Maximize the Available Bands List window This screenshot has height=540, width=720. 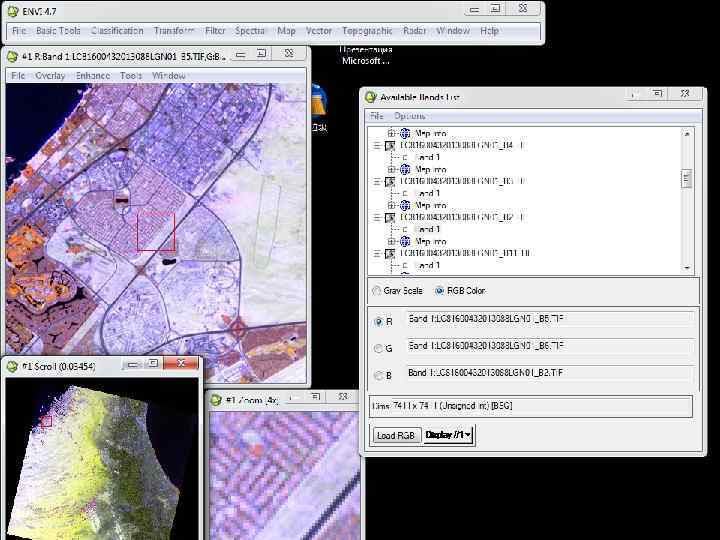tap(658, 94)
